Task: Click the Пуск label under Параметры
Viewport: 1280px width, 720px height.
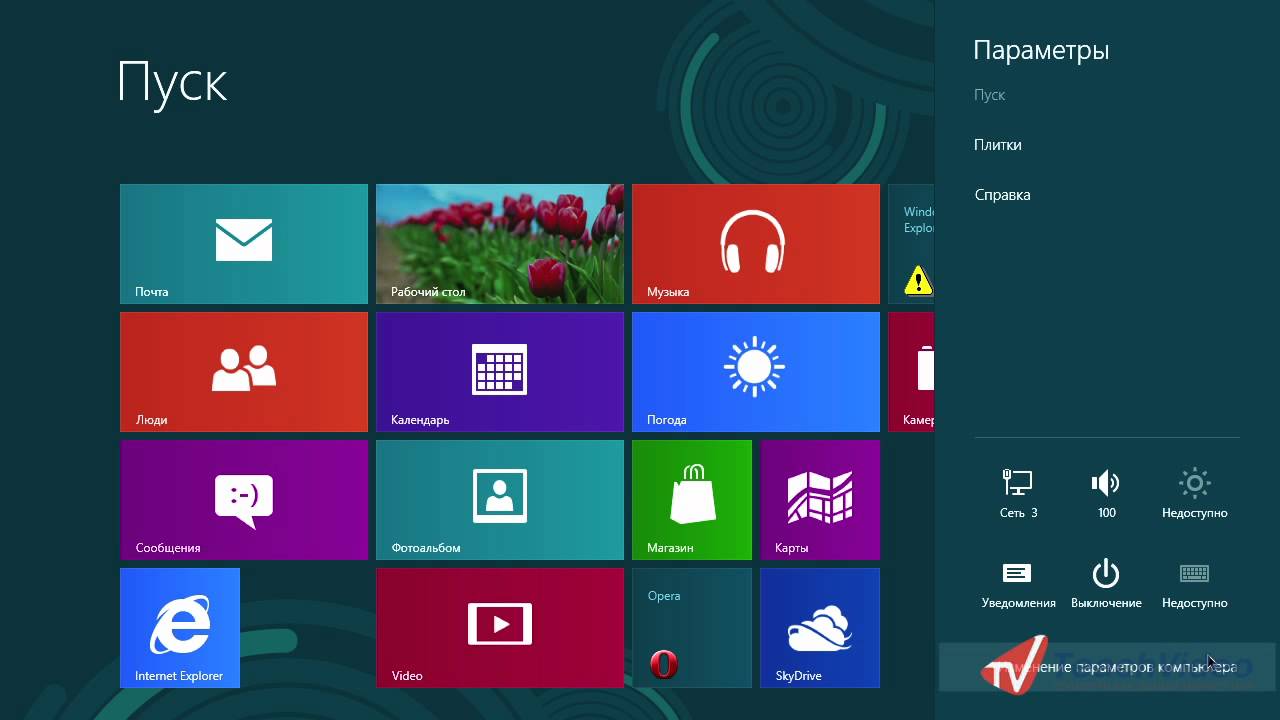Action: tap(990, 95)
